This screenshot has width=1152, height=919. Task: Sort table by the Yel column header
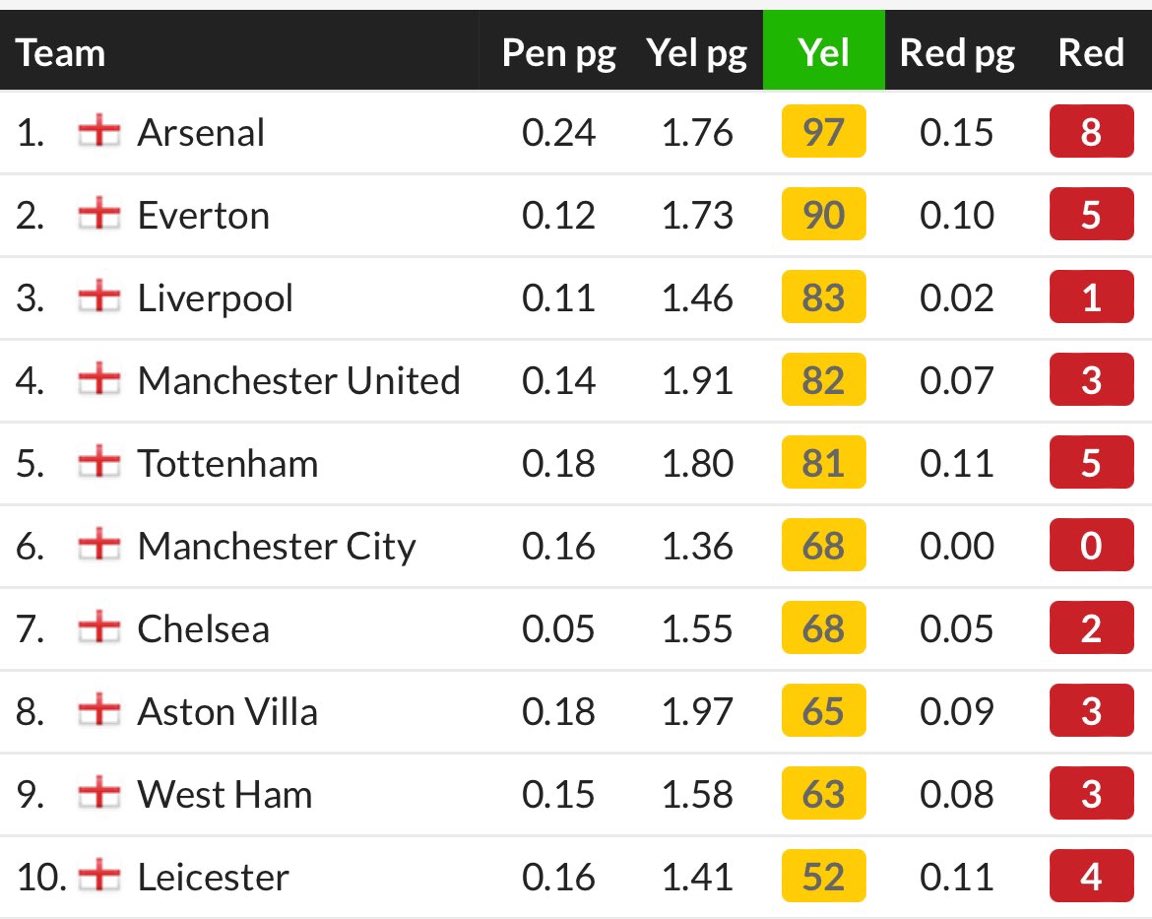click(x=823, y=52)
